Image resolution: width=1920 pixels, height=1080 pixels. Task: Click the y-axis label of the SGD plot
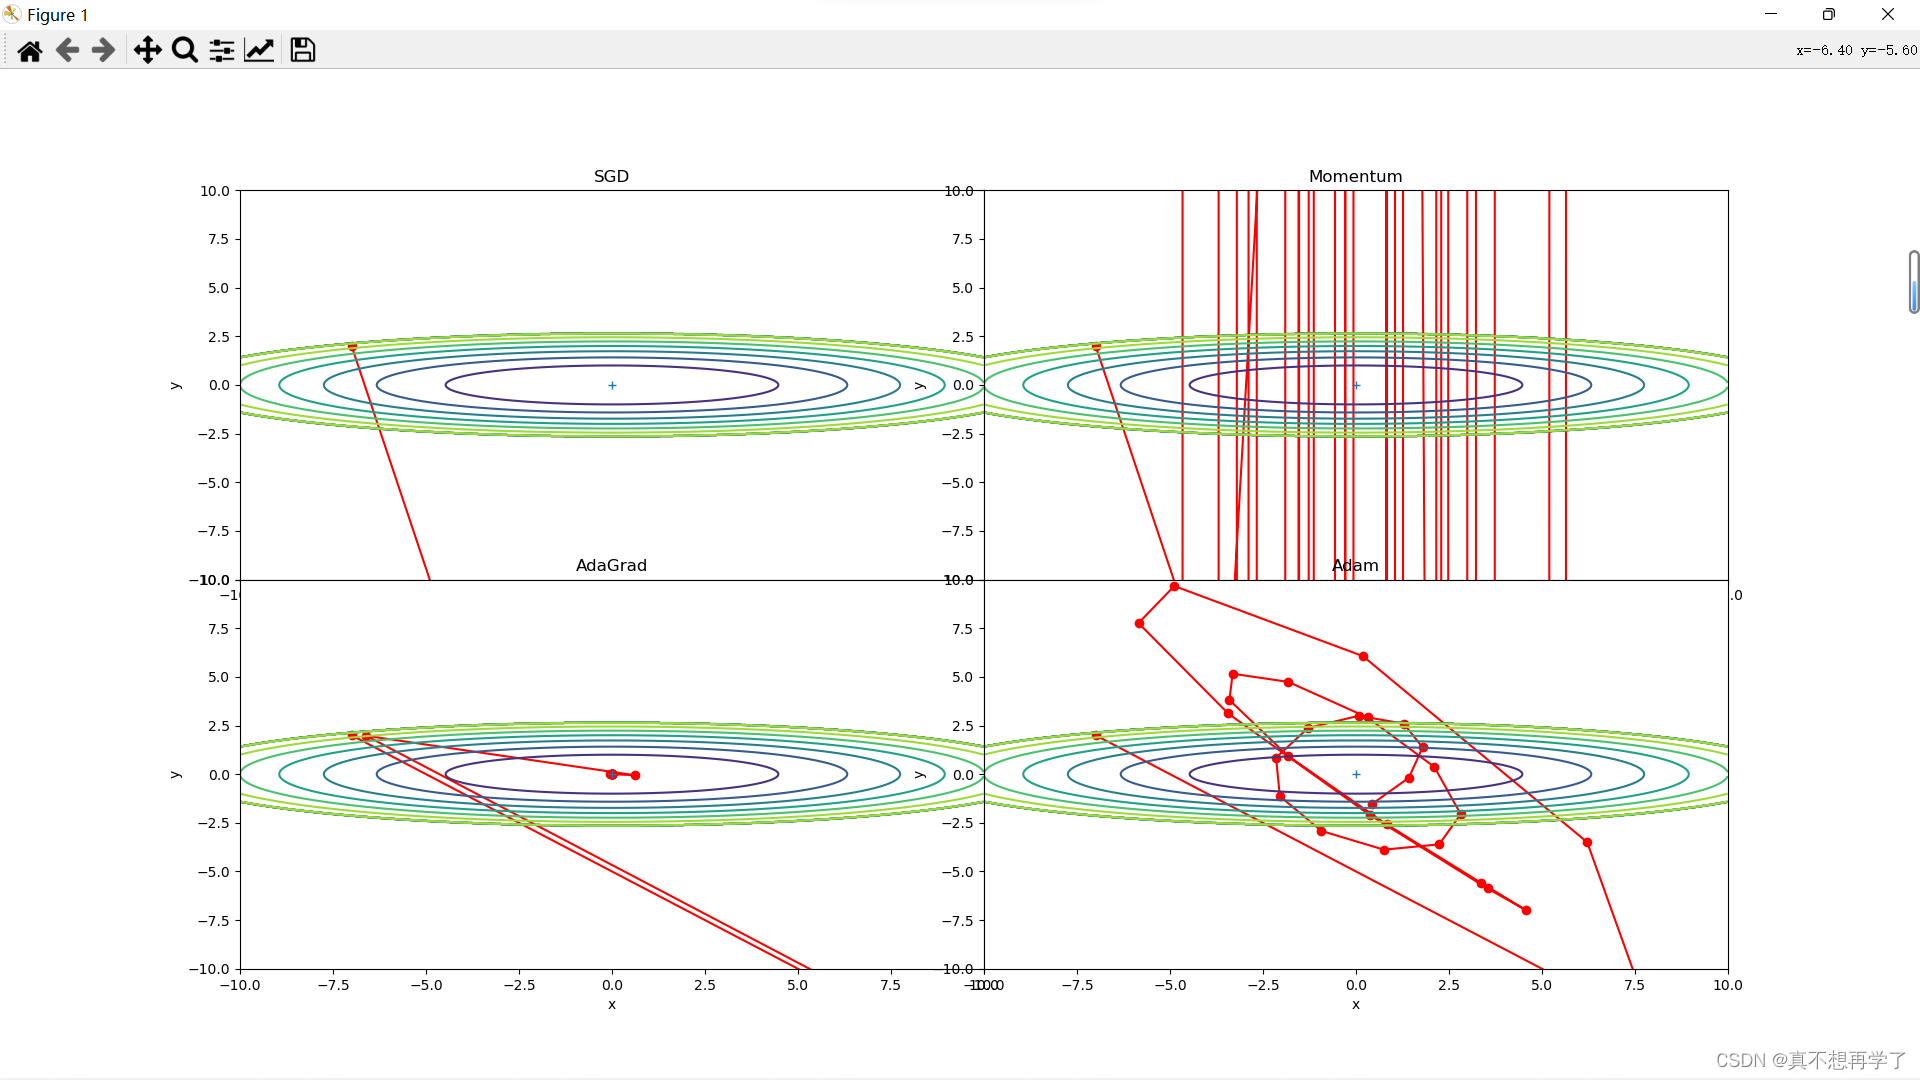coord(175,385)
